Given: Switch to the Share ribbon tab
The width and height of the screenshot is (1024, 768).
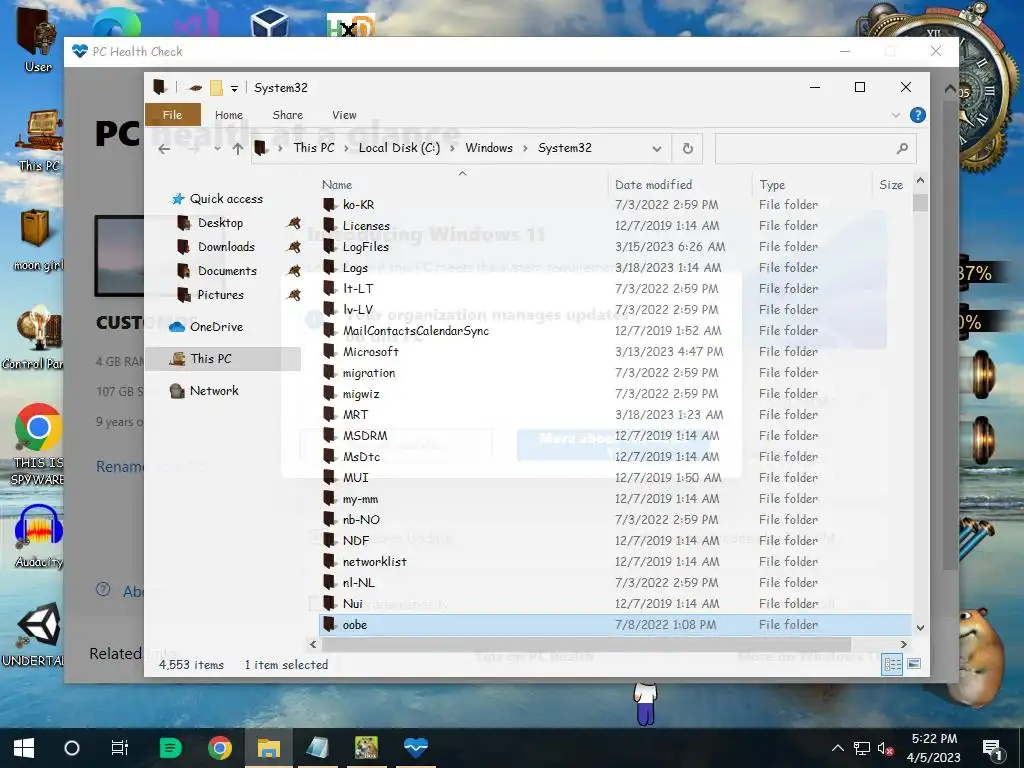Looking at the screenshot, I should click(x=287, y=115).
